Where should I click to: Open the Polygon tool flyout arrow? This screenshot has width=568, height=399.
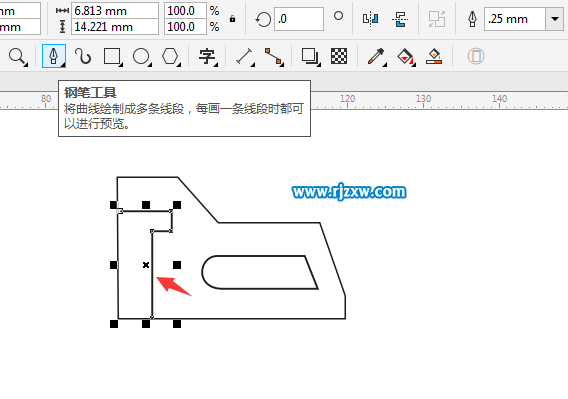pos(179,65)
